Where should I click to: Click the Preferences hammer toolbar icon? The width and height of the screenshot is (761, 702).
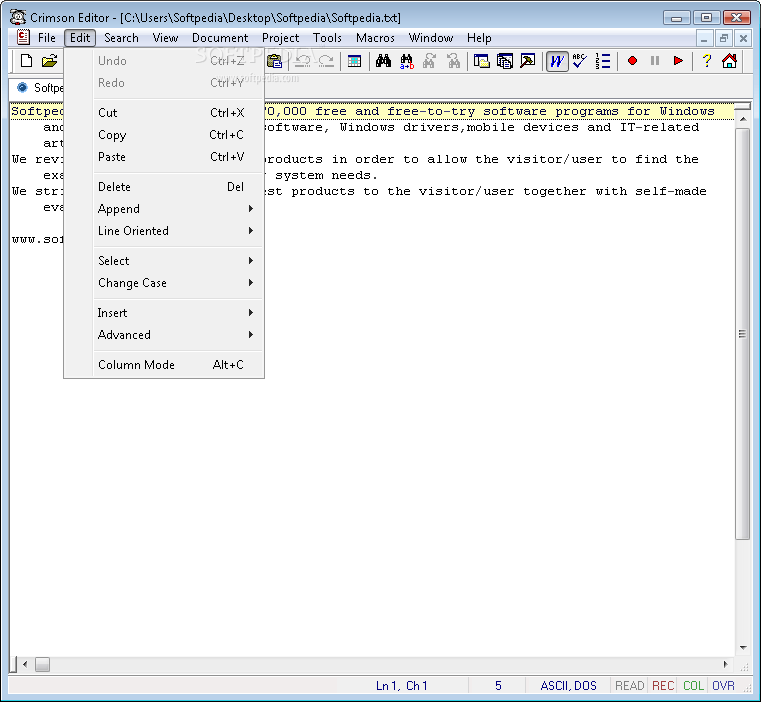coord(528,61)
